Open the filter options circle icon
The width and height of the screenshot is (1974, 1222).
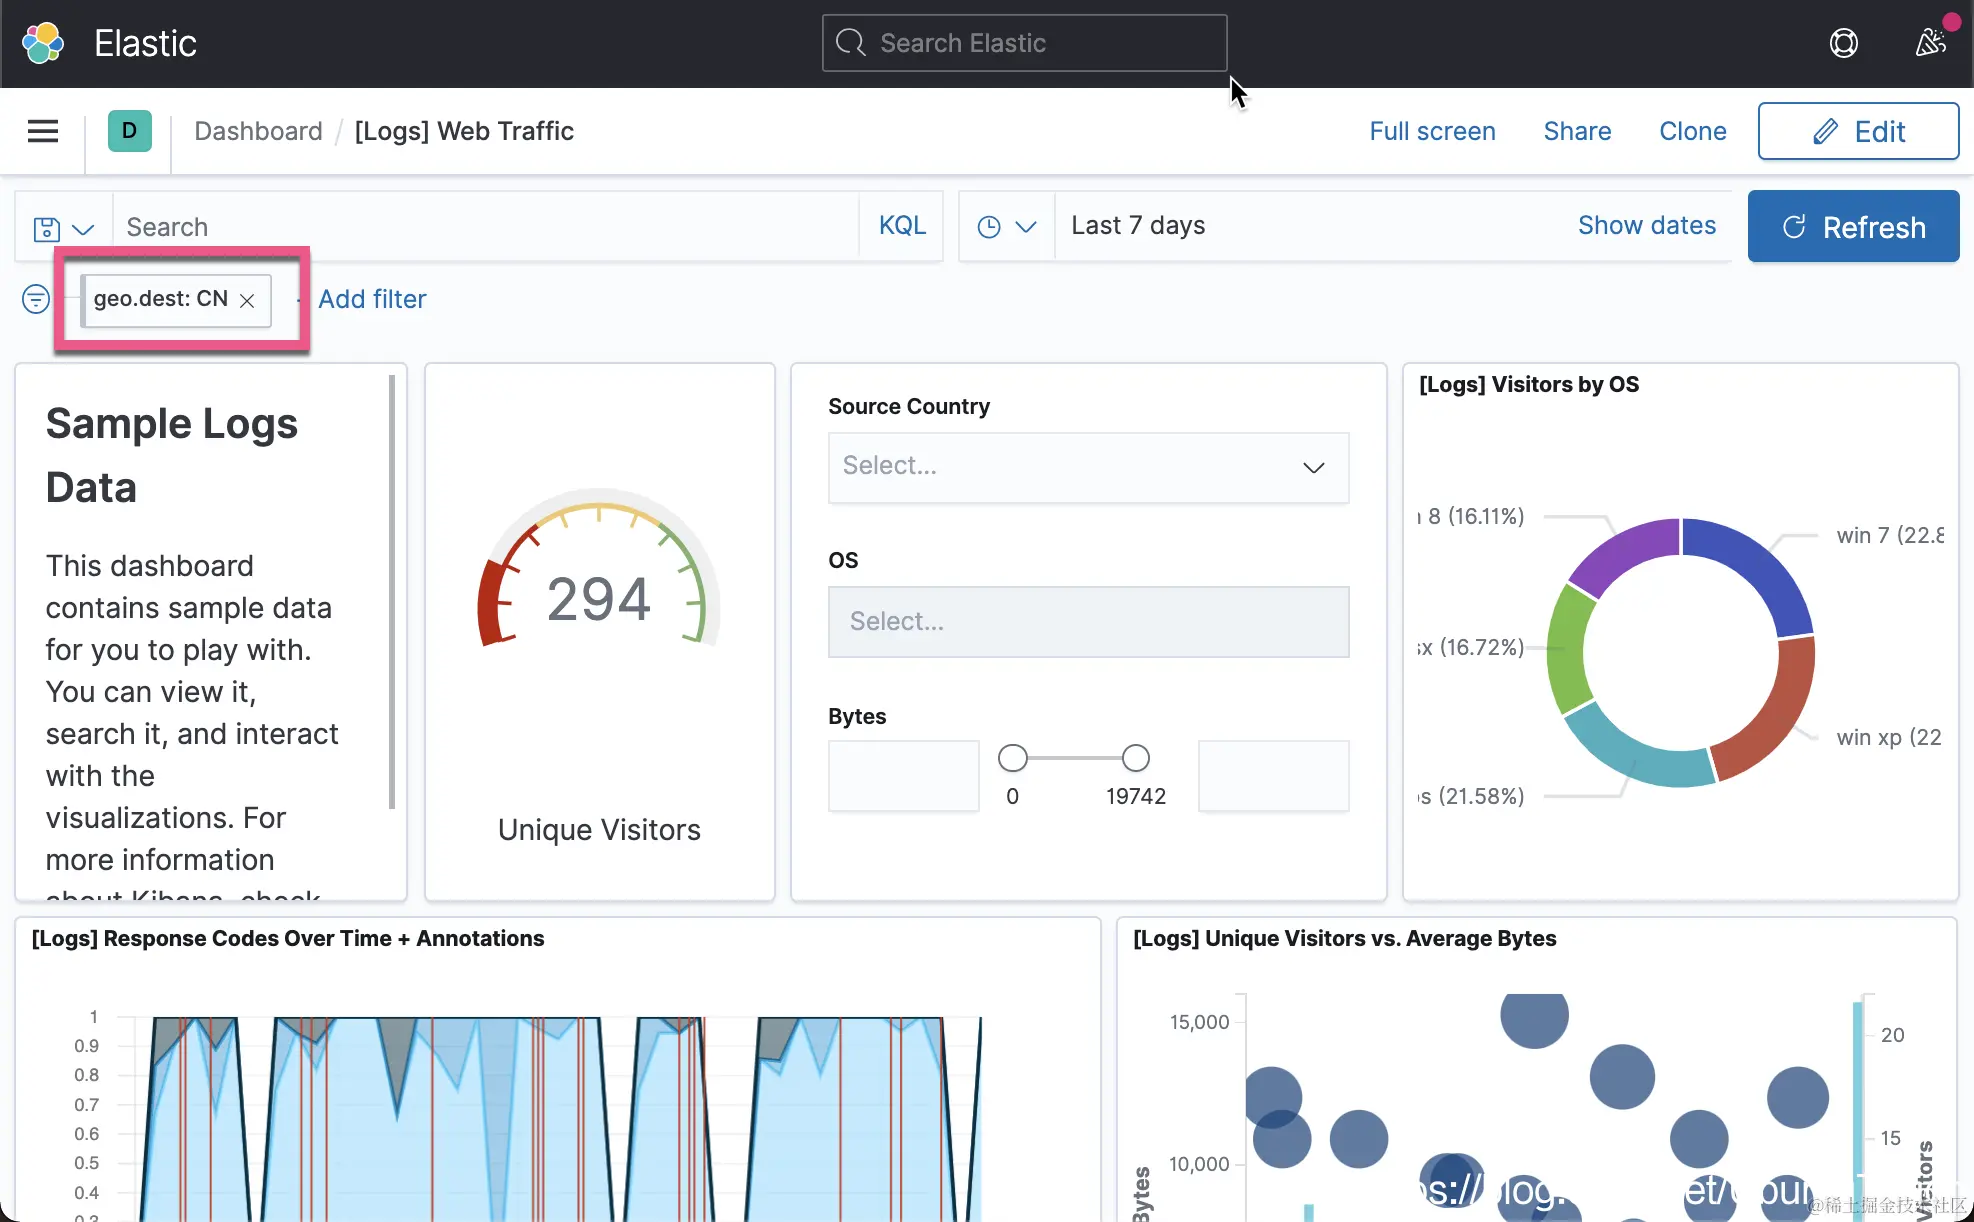(36, 299)
